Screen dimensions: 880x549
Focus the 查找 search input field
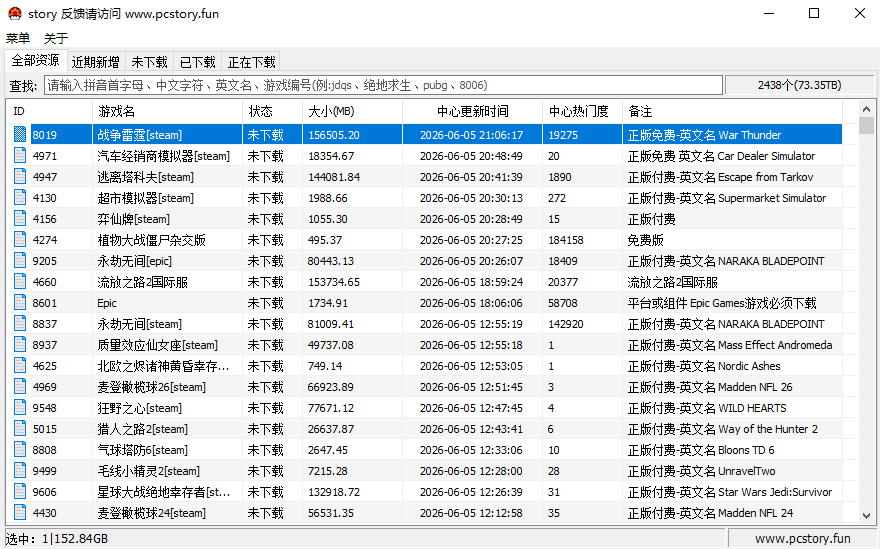pyautogui.click(x=383, y=85)
